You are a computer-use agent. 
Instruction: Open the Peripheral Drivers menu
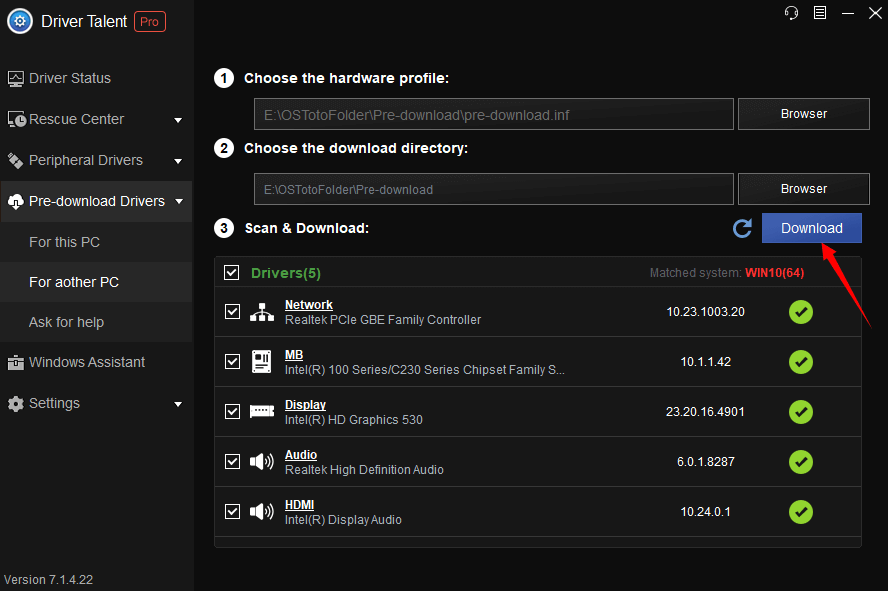[96, 161]
